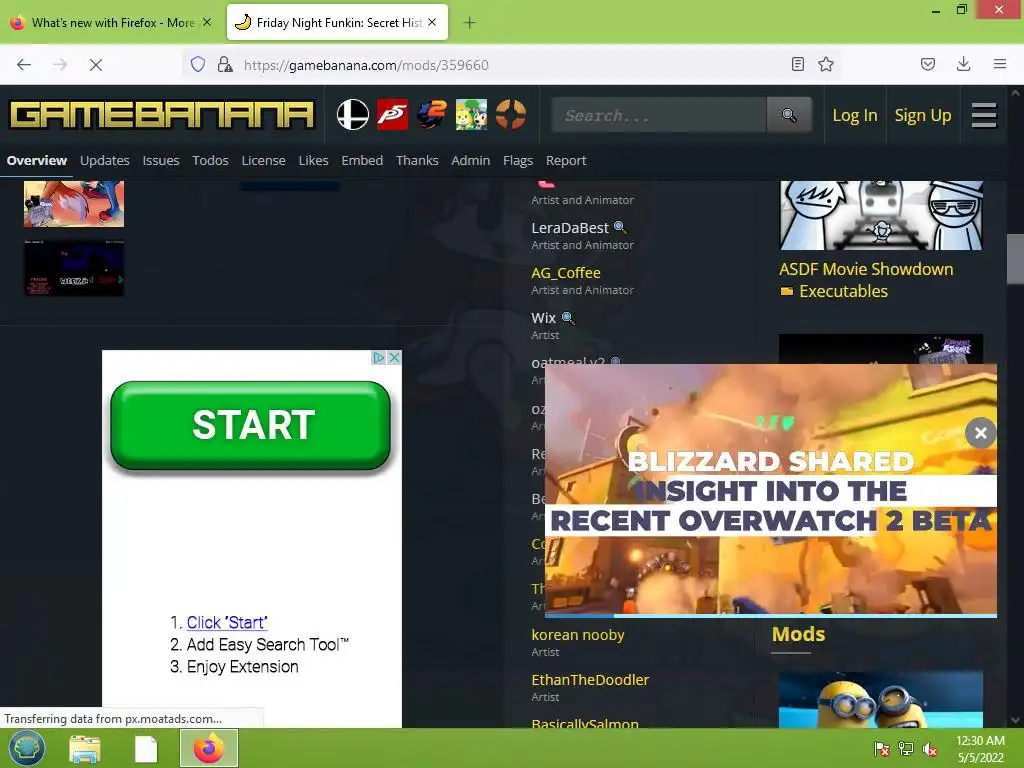
Task: Open Action Center flag tray icon
Action: click(x=882, y=749)
